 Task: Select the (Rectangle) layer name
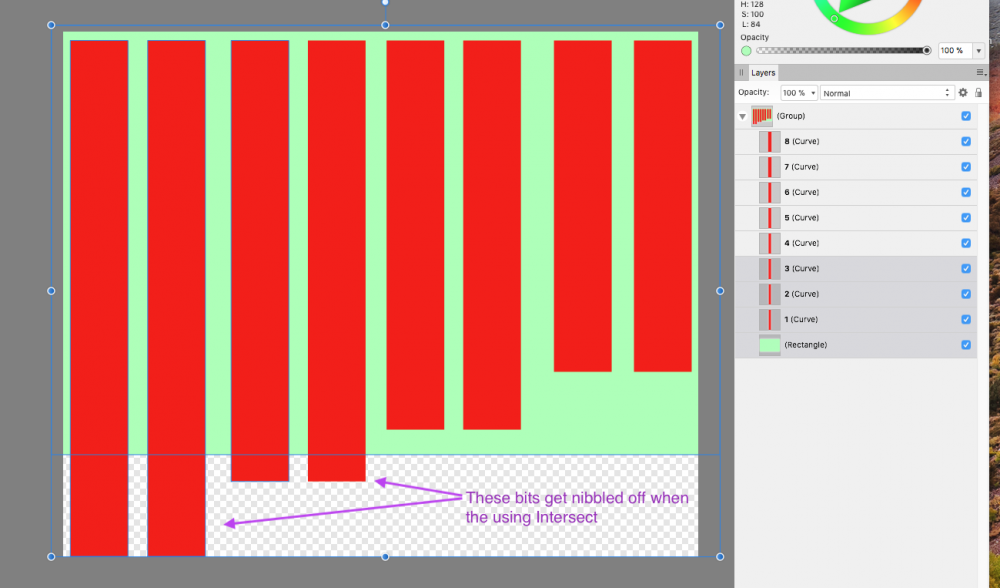(805, 345)
